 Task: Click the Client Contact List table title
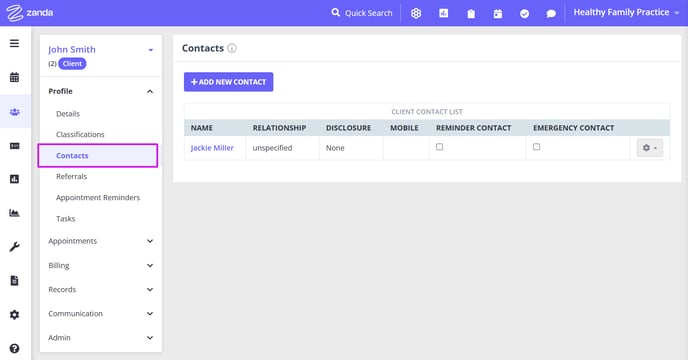coord(426,112)
